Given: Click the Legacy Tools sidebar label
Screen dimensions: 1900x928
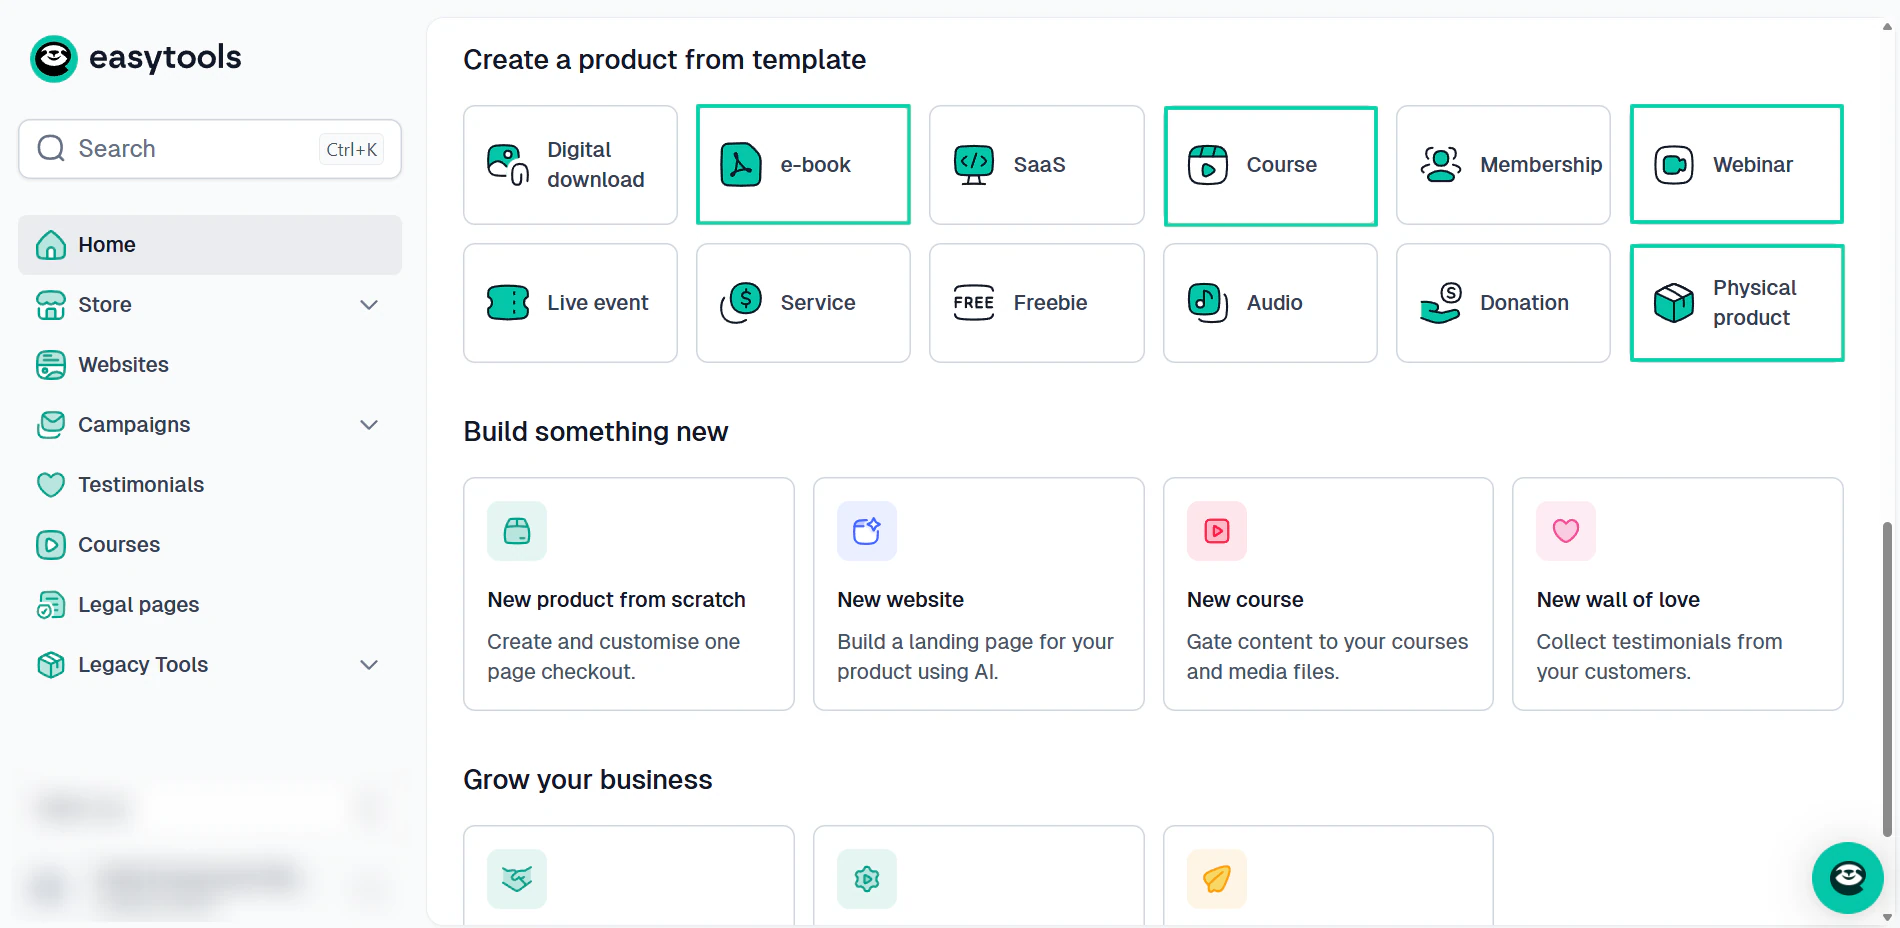Looking at the screenshot, I should pyautogui.click(x=143, y=665).
